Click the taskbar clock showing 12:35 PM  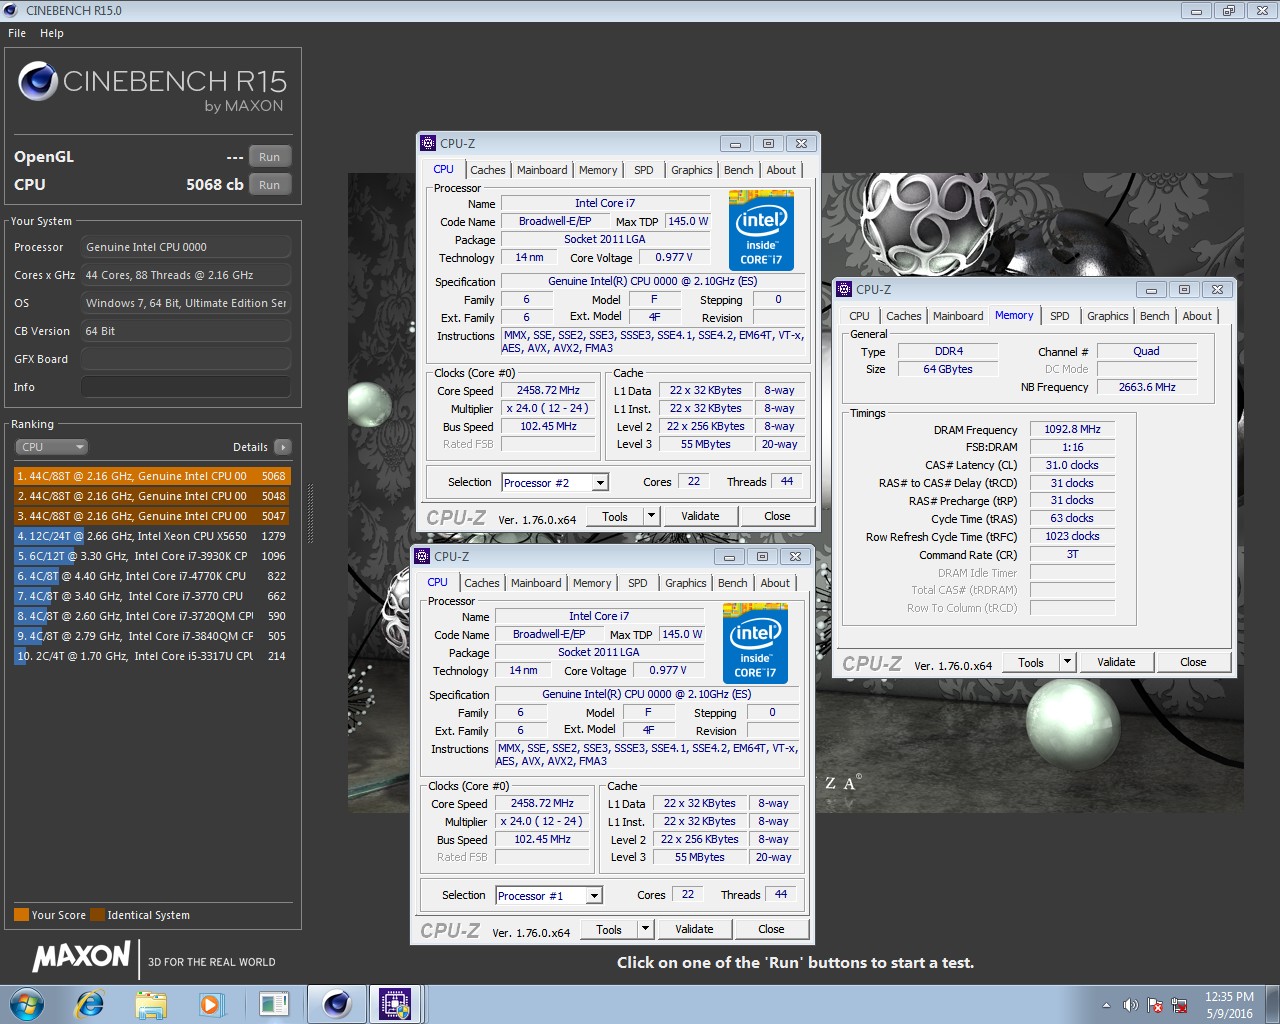click(x=1229, y=1005)
